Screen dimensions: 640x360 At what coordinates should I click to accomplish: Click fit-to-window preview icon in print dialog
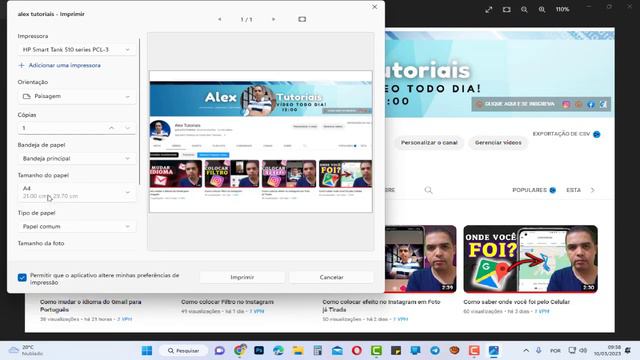click(x=302, y=19)
